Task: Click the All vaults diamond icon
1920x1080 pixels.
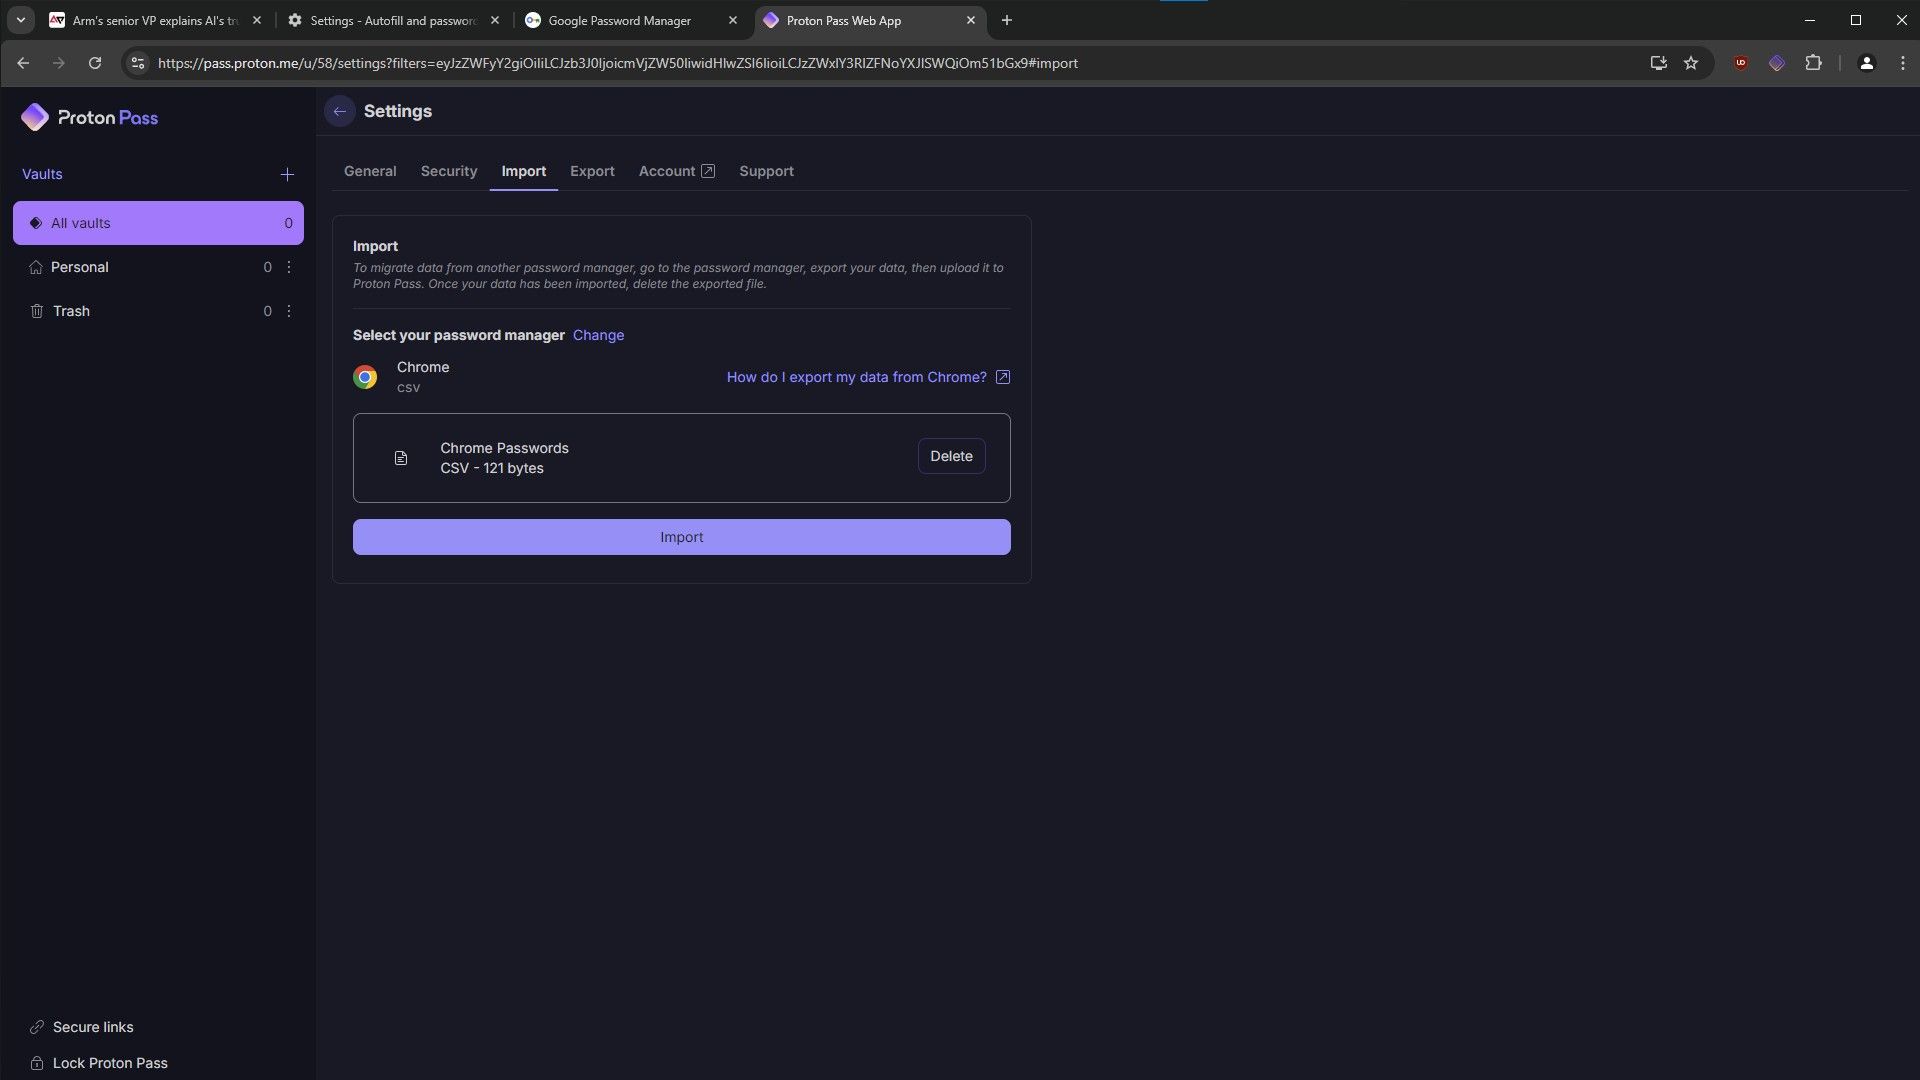Action: coord(36,223)
